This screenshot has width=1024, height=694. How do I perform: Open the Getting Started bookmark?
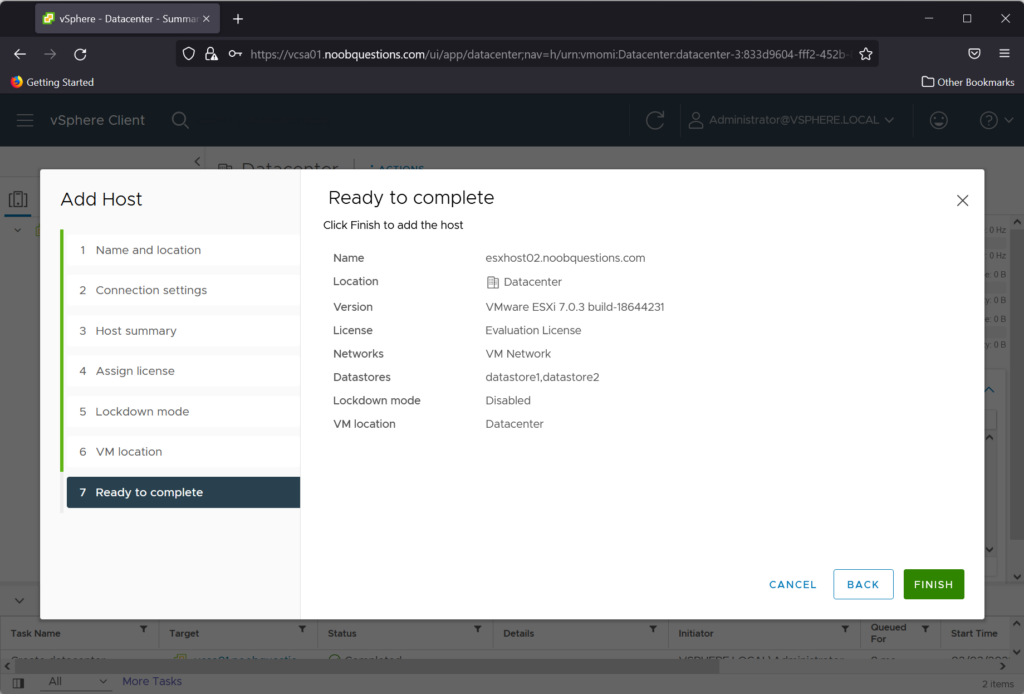click(52, 82)
